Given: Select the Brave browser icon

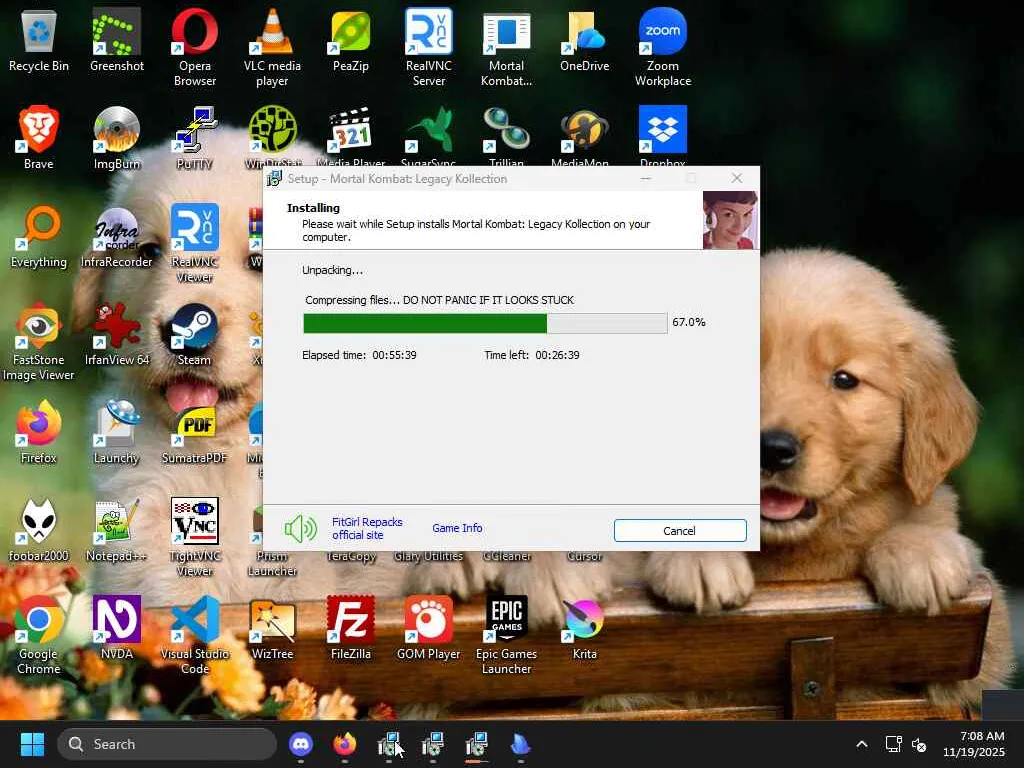Looking at the screenshot, I should click(39, 138).
